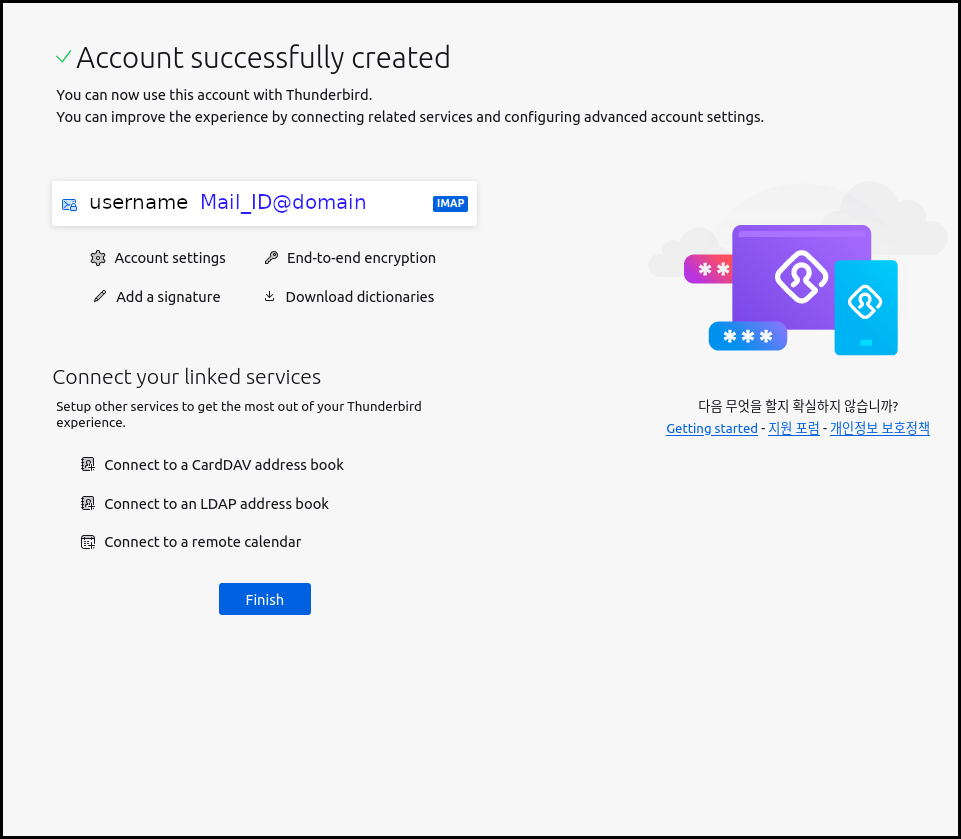961x839 pixels.
Task: Click the IMAP badge on account card
Action: 450,203
